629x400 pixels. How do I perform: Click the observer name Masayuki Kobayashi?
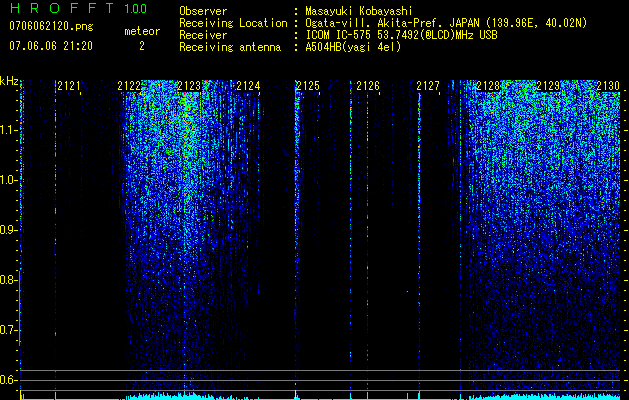(359, 11)
